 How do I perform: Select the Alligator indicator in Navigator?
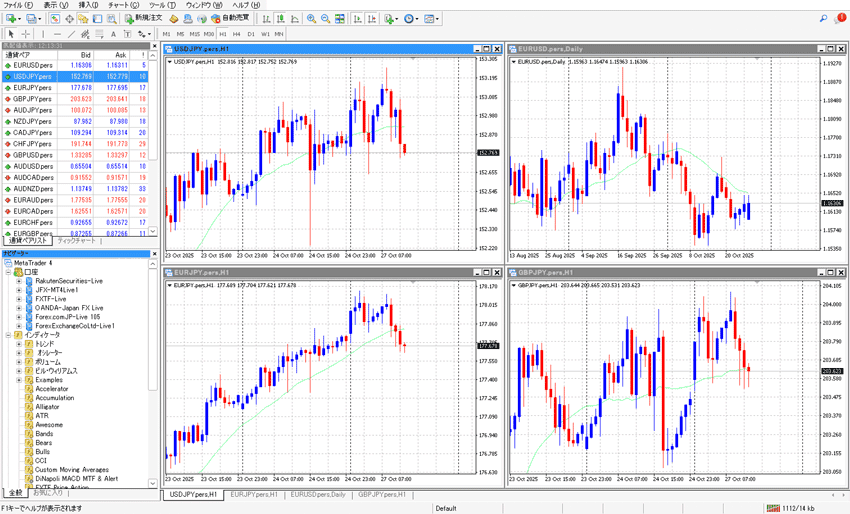coord(47,407)
